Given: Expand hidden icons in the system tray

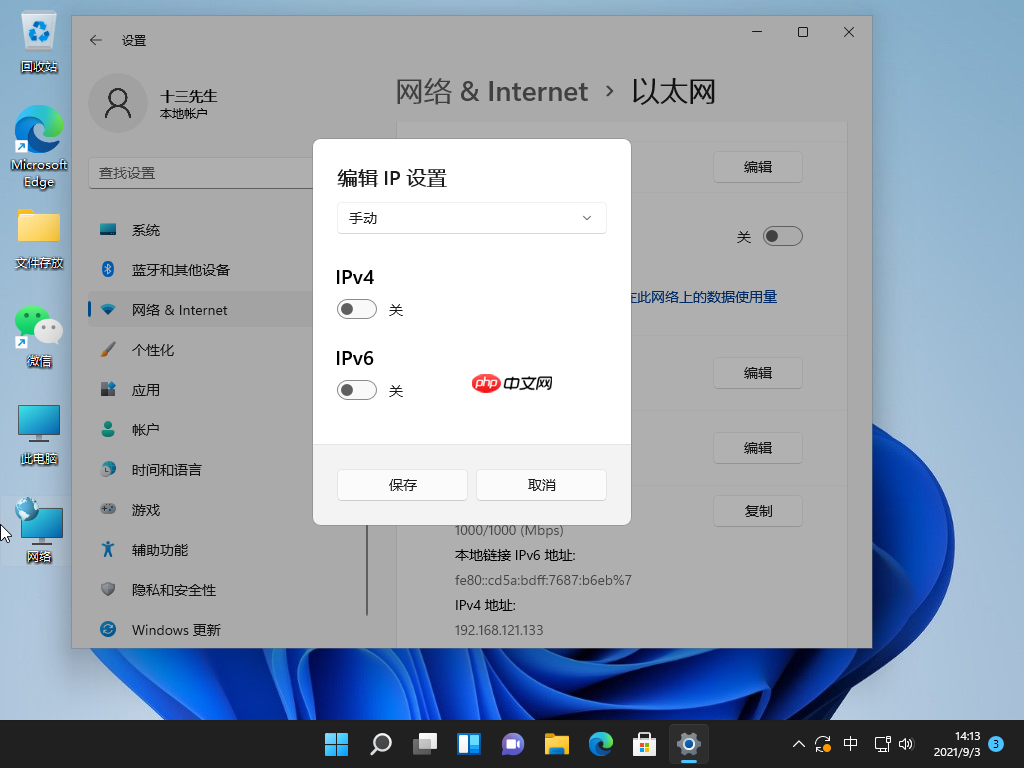Looking at the screenshot, I should click(x=797, y=744).
